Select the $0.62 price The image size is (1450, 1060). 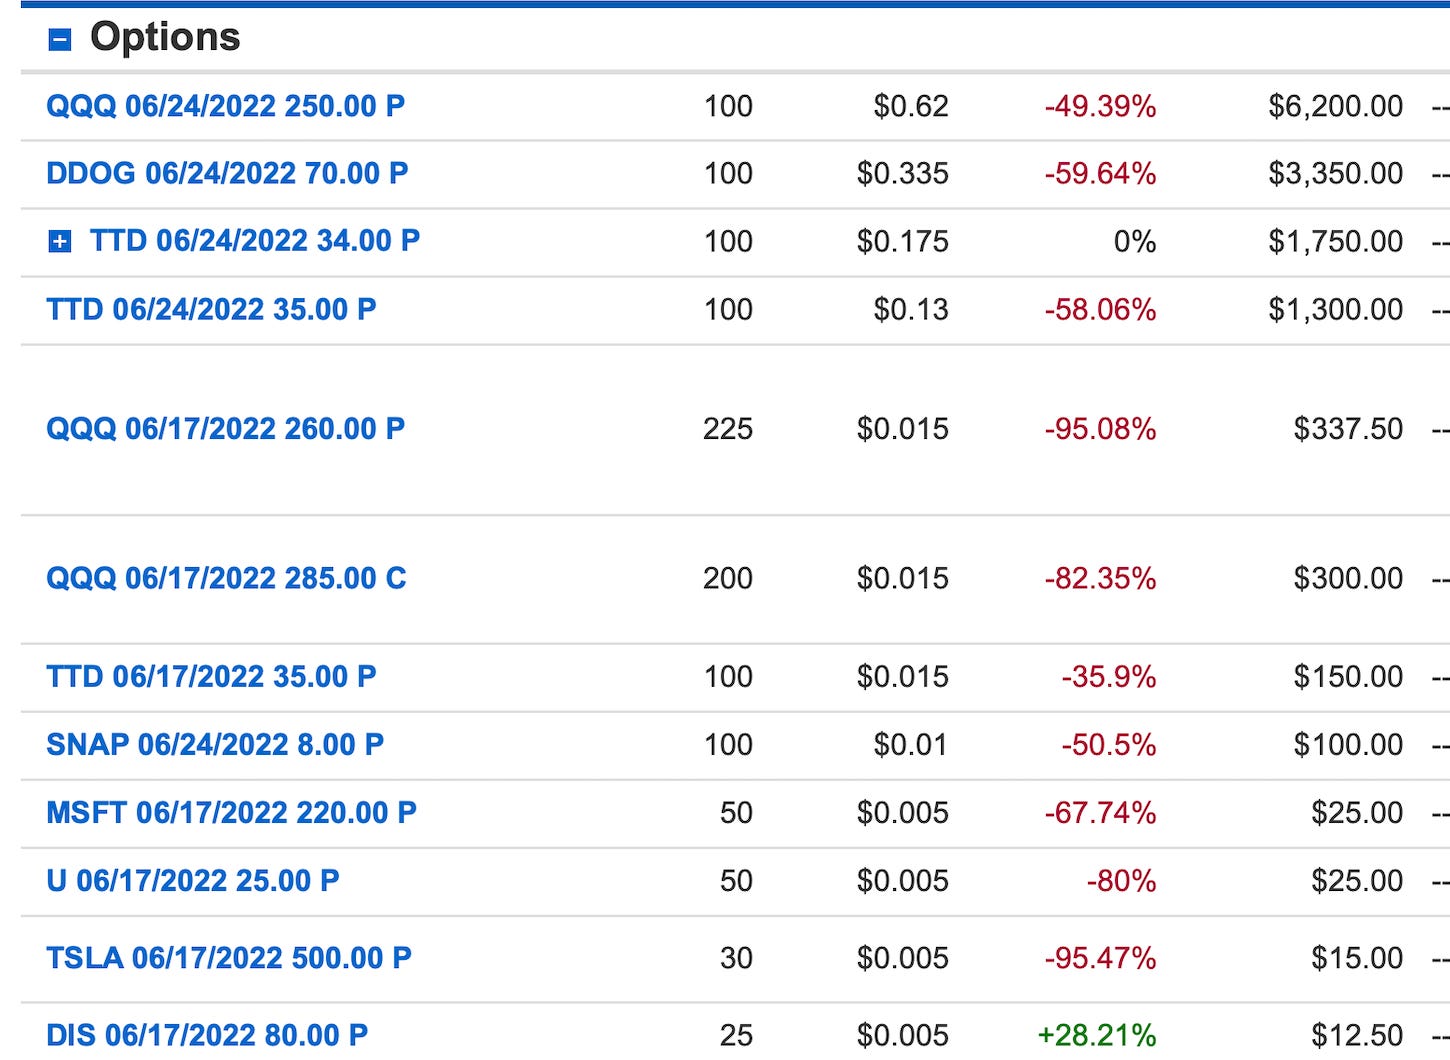(x=911, y=106)
